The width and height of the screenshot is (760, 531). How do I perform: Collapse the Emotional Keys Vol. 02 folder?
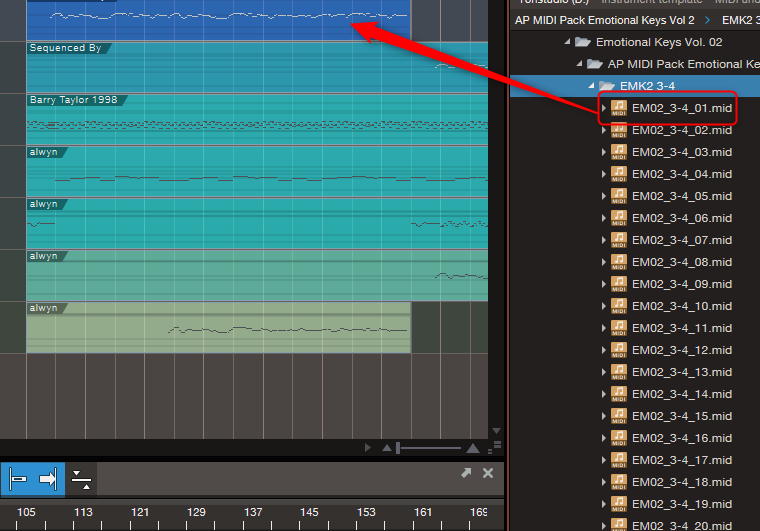567,42
